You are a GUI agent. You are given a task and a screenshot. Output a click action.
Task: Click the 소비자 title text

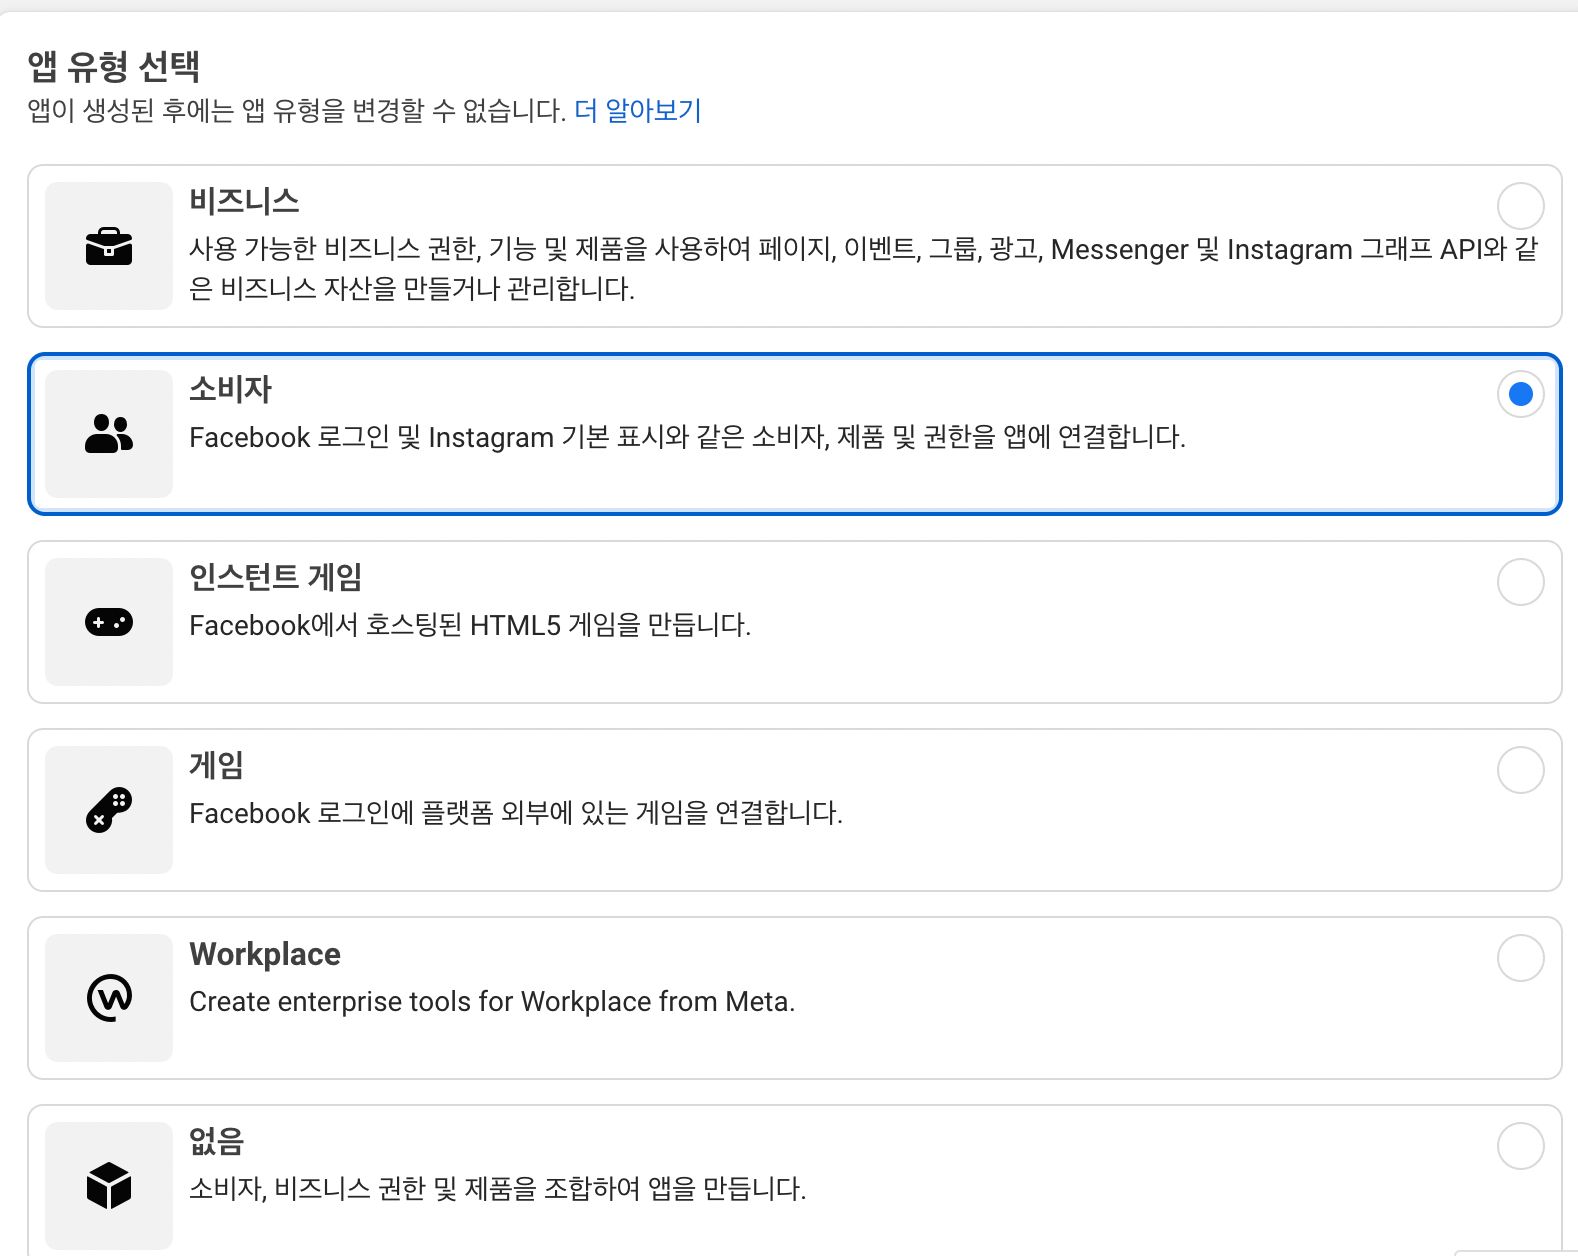point(230,389)
